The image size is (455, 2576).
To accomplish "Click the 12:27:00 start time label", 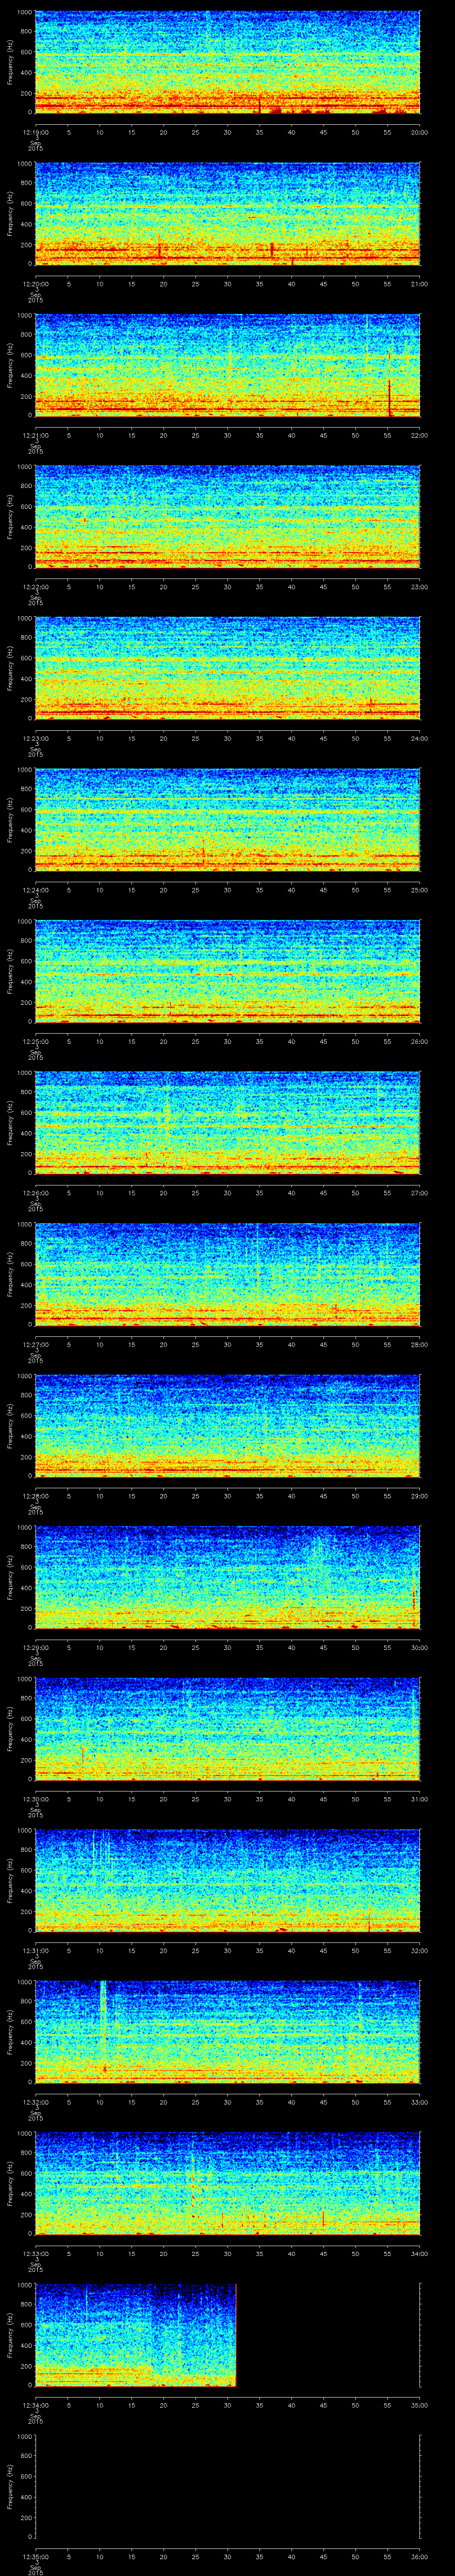I will (35, 1344).
